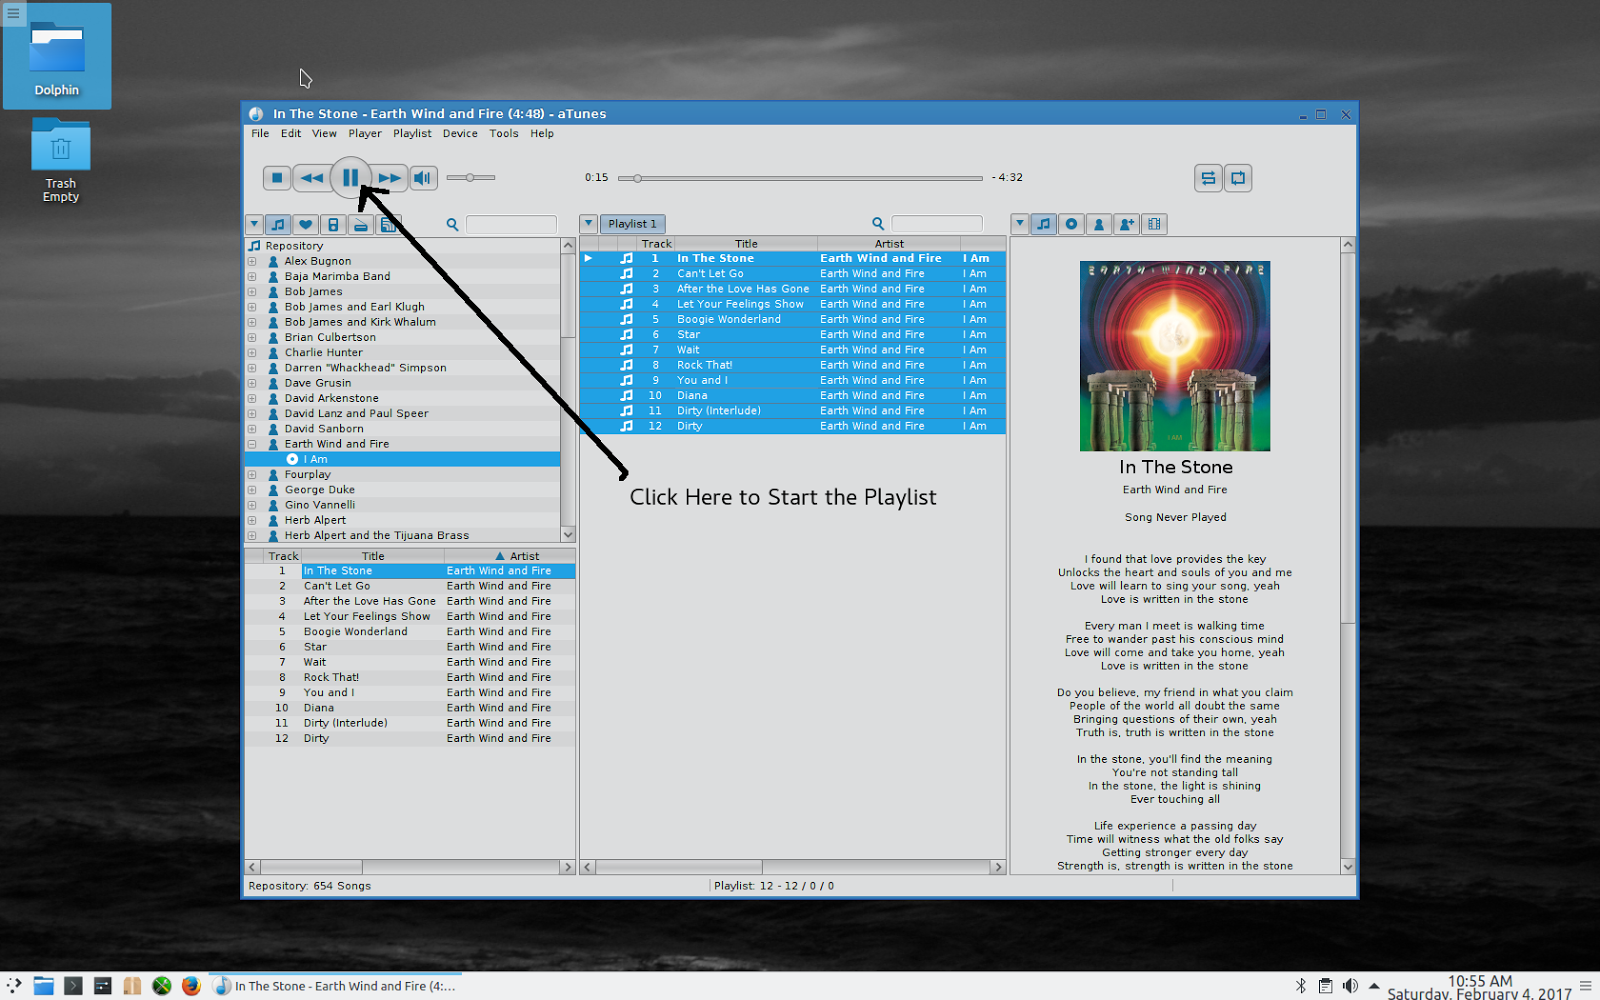Sort playlist by Artist column header
This screenshot has width=1600, height=1000.
pyautogui.click(x=889, y=244)
